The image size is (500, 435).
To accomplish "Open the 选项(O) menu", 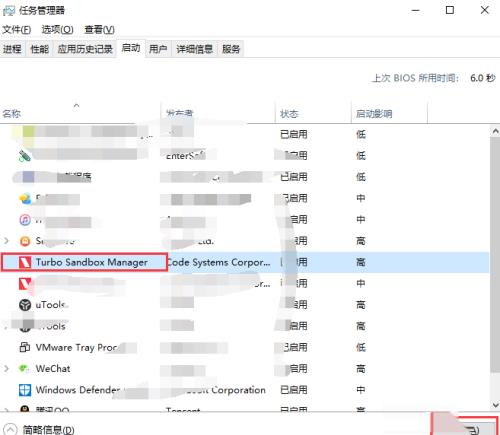I will [x=57, y=30].
